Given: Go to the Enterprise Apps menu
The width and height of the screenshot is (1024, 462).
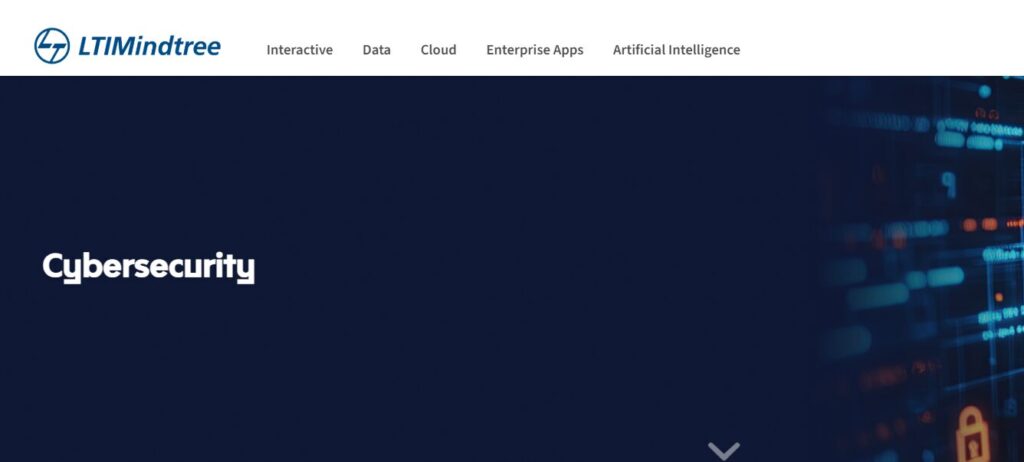Looking at the screenshot, I should [535, 50].
